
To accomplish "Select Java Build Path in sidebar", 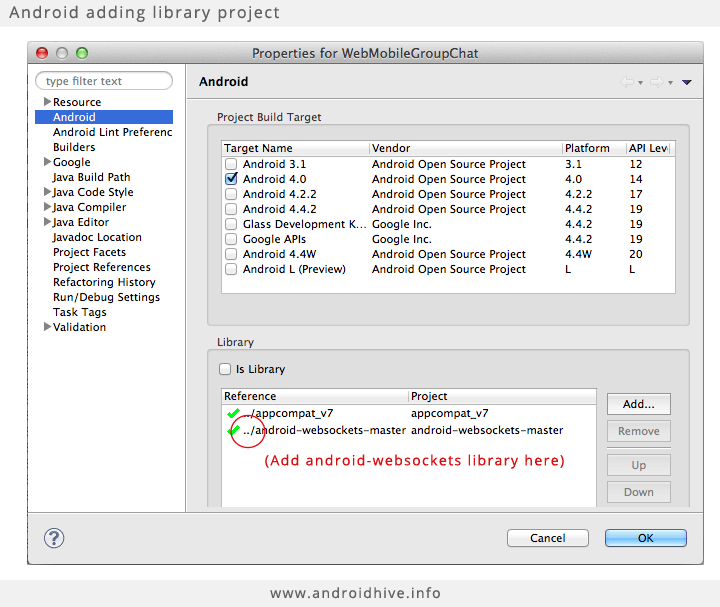I will click(x=91, y=177).
